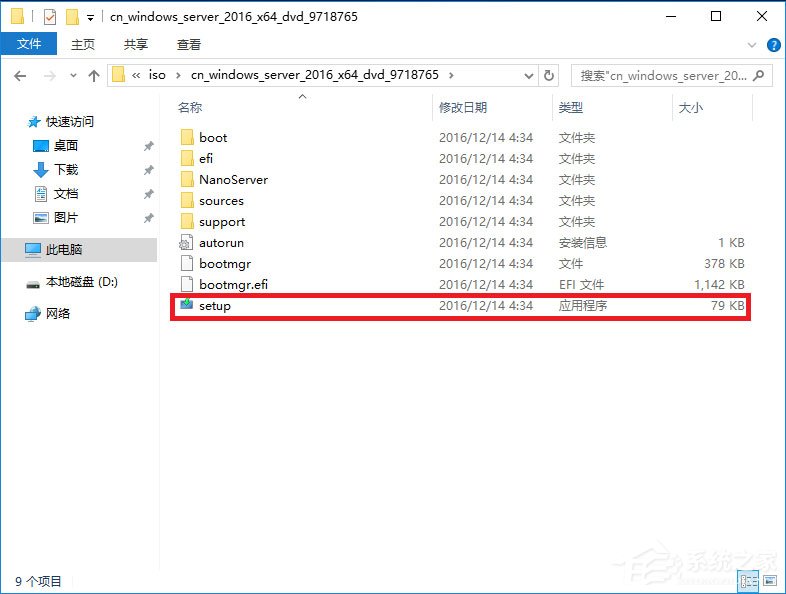Viewport: 786px width, 594px height.
Task: Click the "9 个项目" status bar text
Action: pos(38,581)
